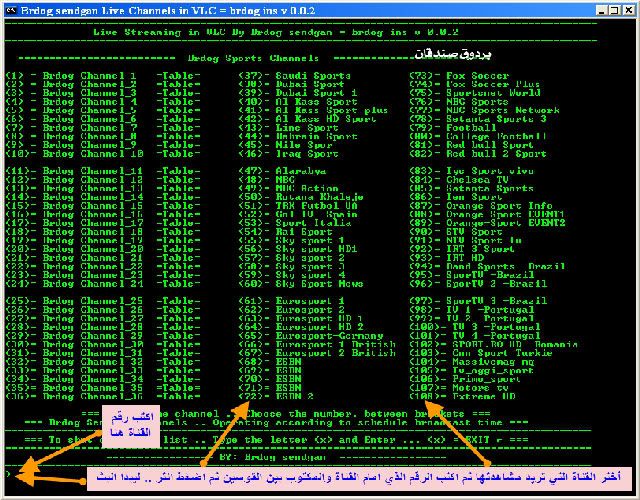Click the "(107)- Motors tv" row
The height and width of the screenshot is (500, 640).
point(459,388)
